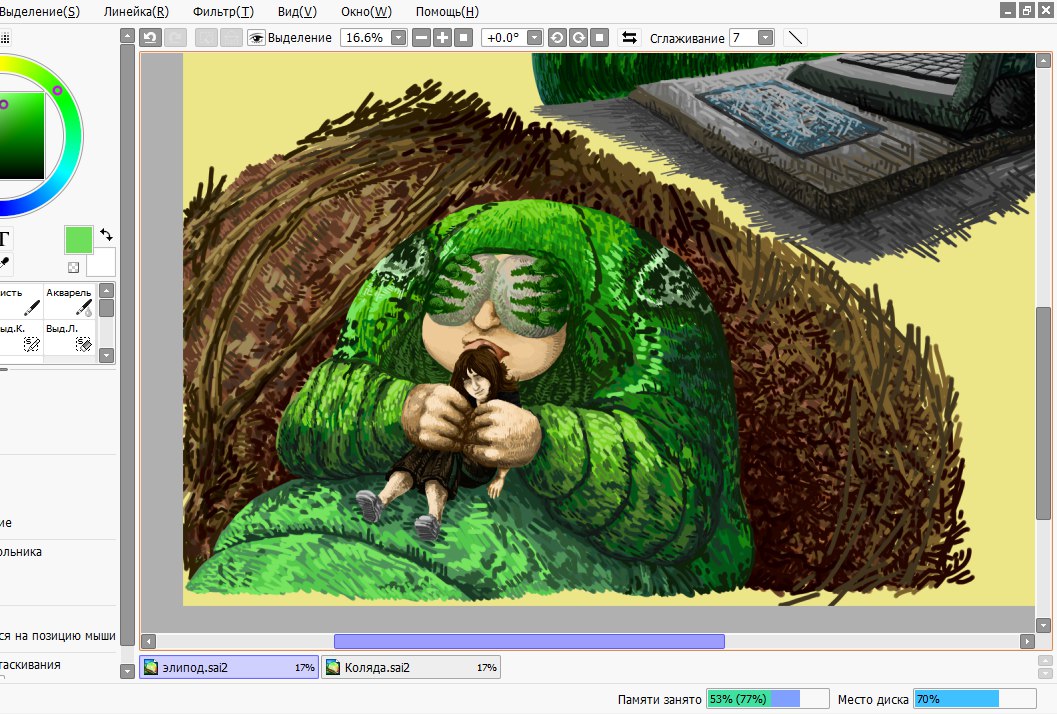Click the canvas vertical scrollbar thumb
The width and height of the screenshot is (1057, 714).
[1043, 413]
